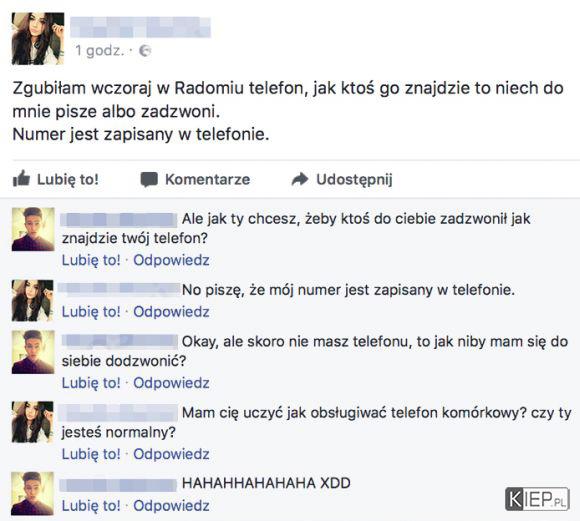
Task: Click Odpowiedz under 'siebie dodzwonić?' comment
Action: click(171, 383)
